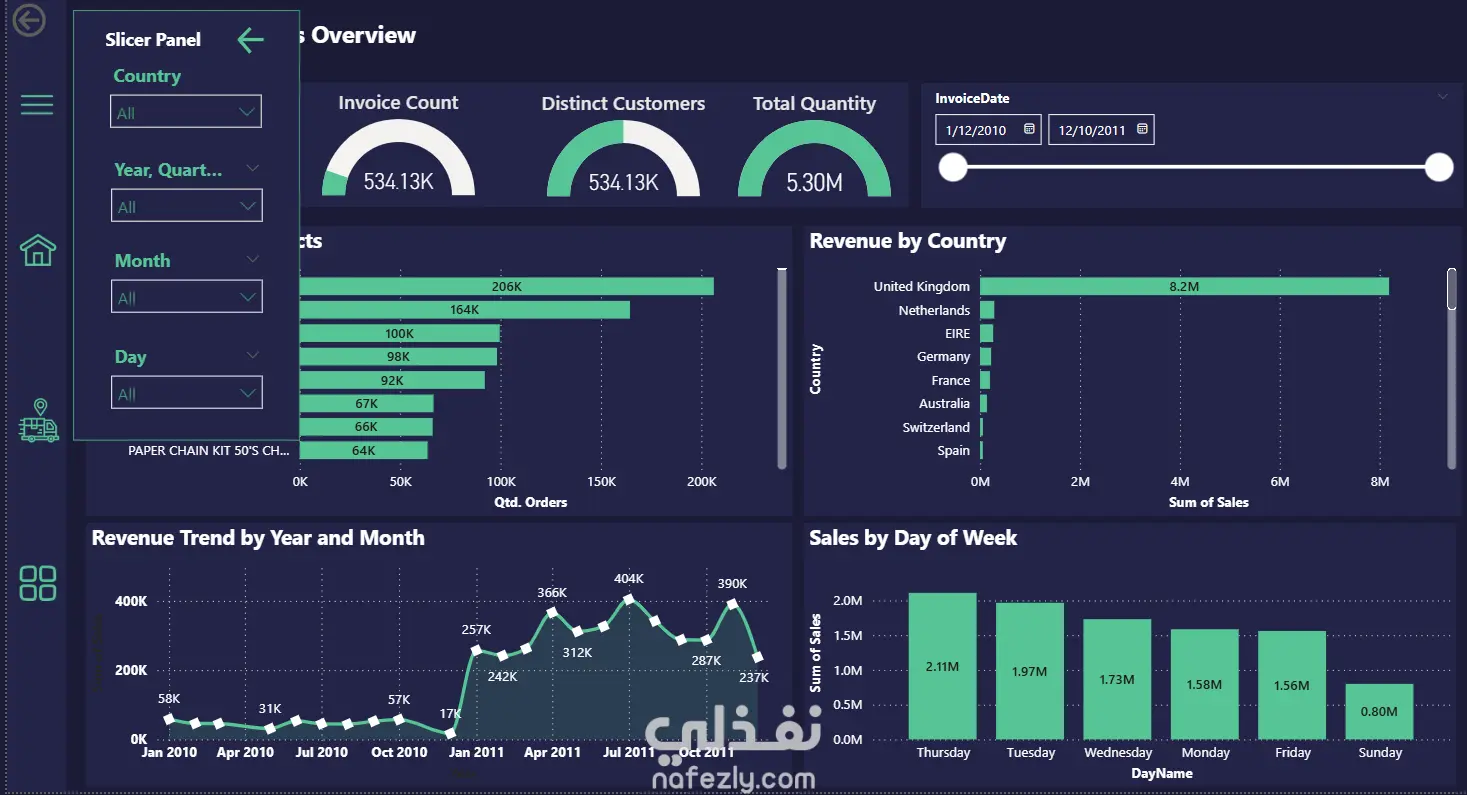Click the Australia country label

coord(944,403)
